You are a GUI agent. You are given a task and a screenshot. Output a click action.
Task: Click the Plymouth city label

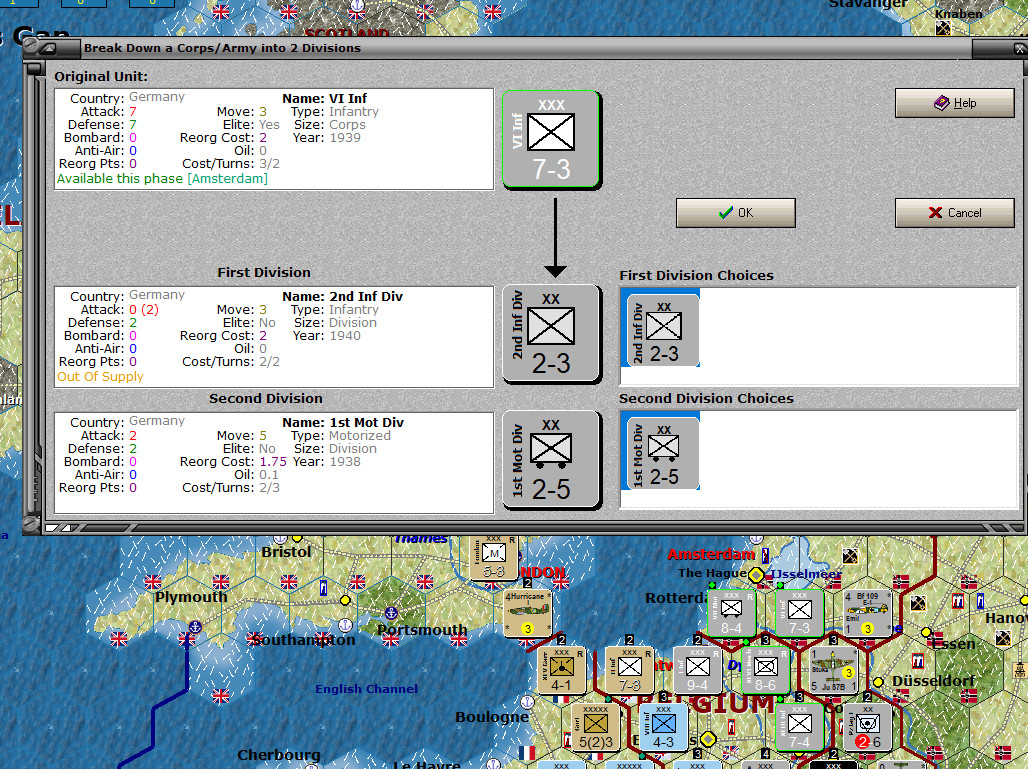(191, 597)
